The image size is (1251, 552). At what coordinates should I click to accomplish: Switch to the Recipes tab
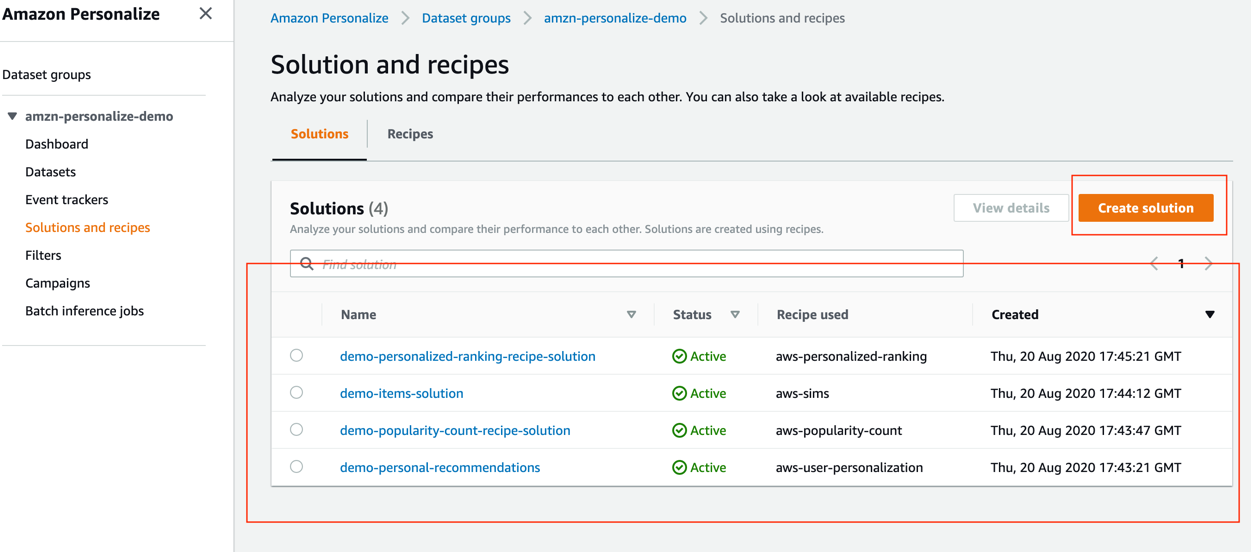click(410, 134)
